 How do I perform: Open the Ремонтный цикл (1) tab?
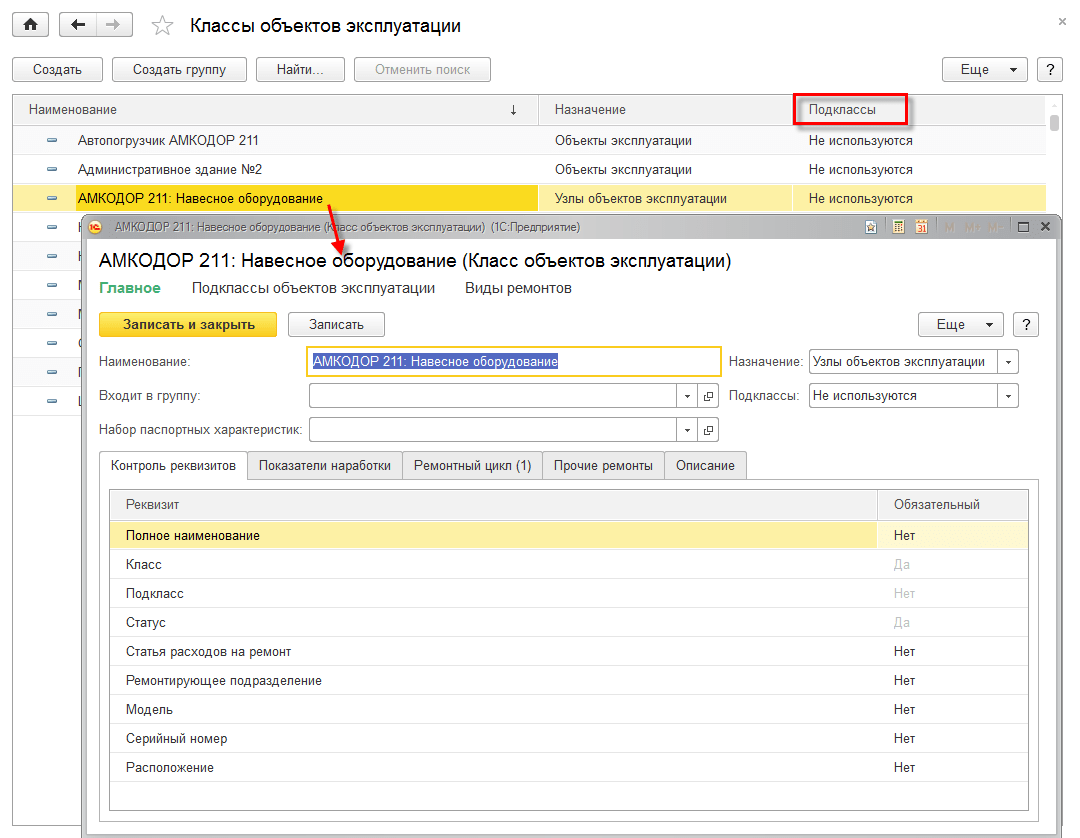[472, 466]
